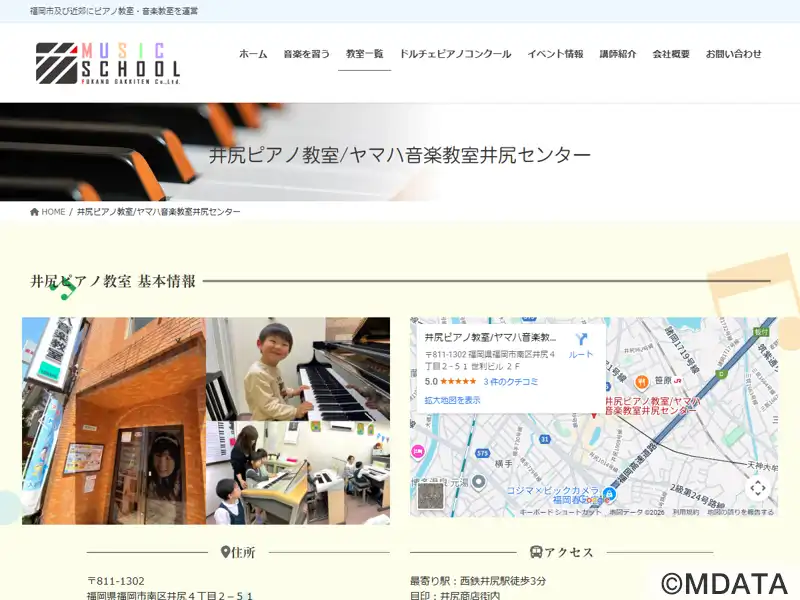Click the Music School logo
Screen dimensions: 800x600
108,62
